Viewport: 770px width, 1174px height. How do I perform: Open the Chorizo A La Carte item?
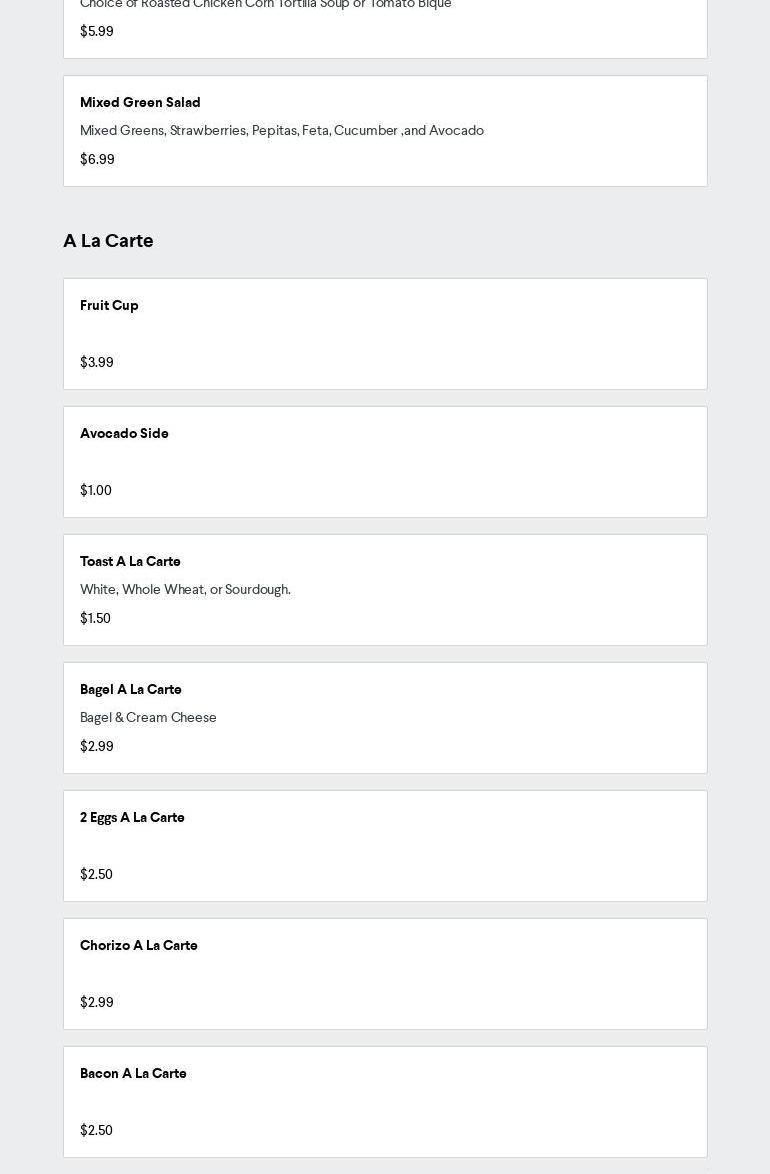point(139,945)
